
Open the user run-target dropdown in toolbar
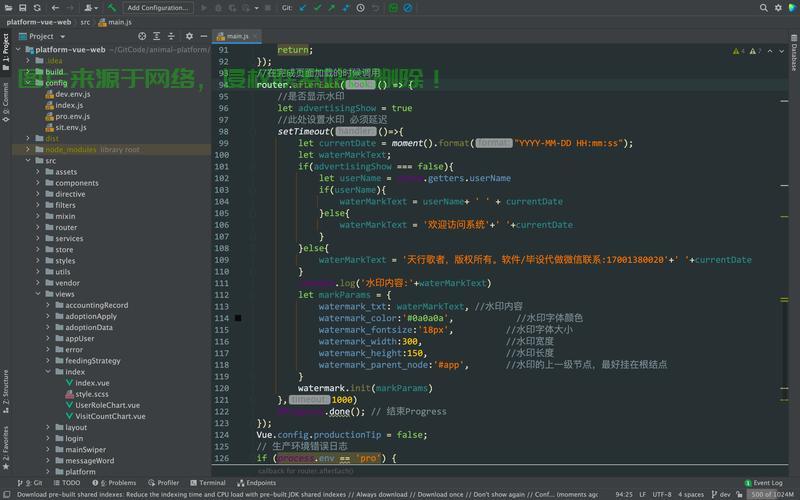[91, 8]
